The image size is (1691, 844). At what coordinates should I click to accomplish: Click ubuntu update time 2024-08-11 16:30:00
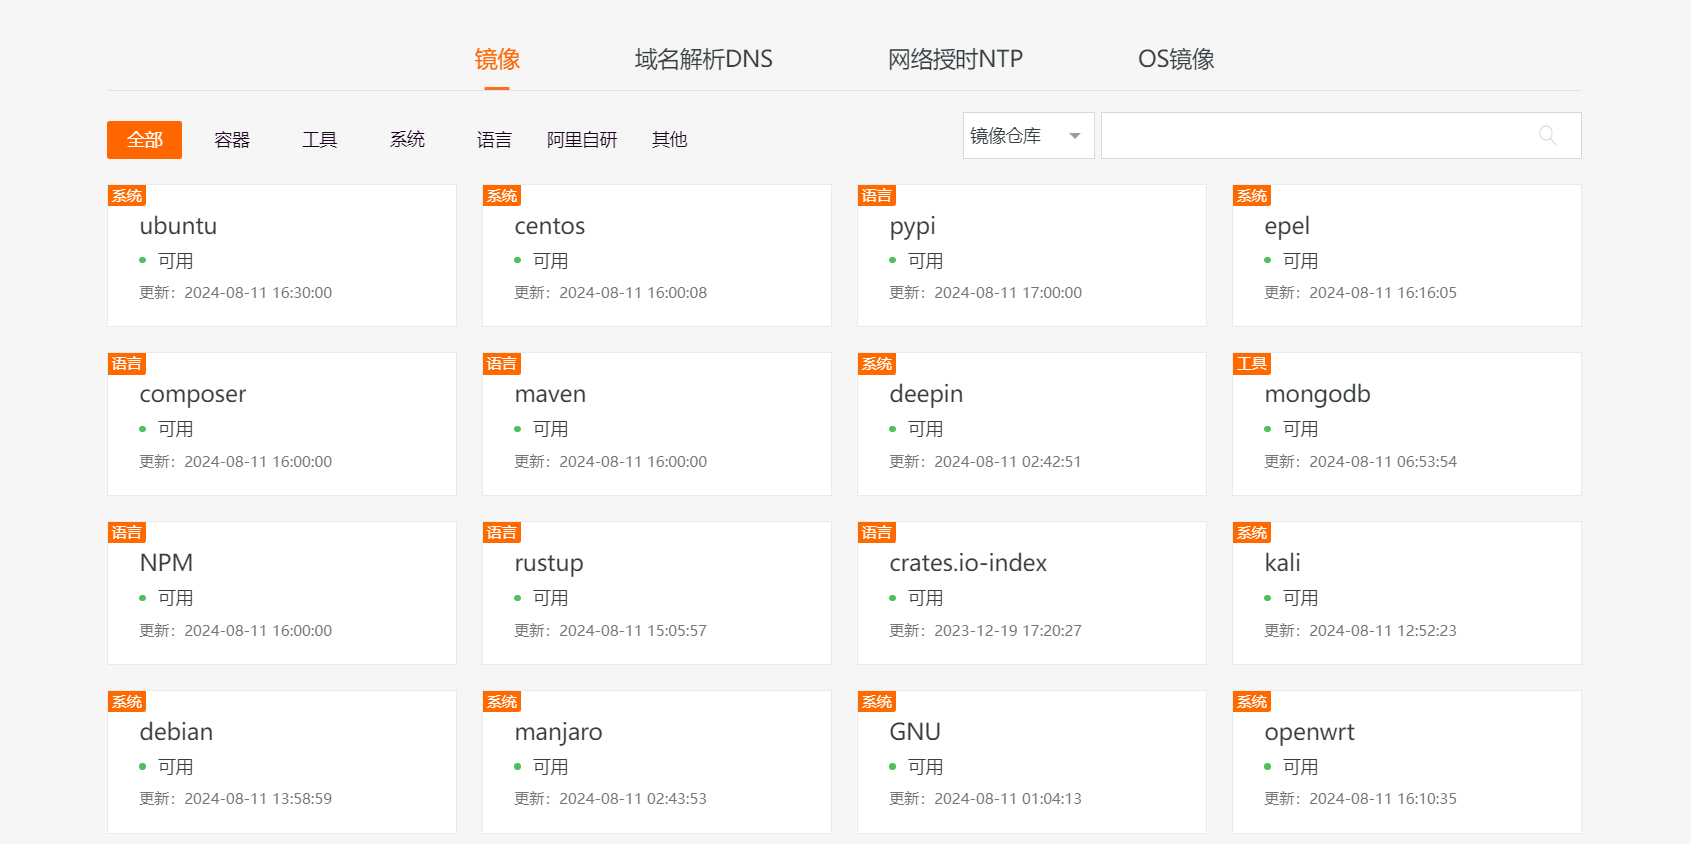(258, 293)
